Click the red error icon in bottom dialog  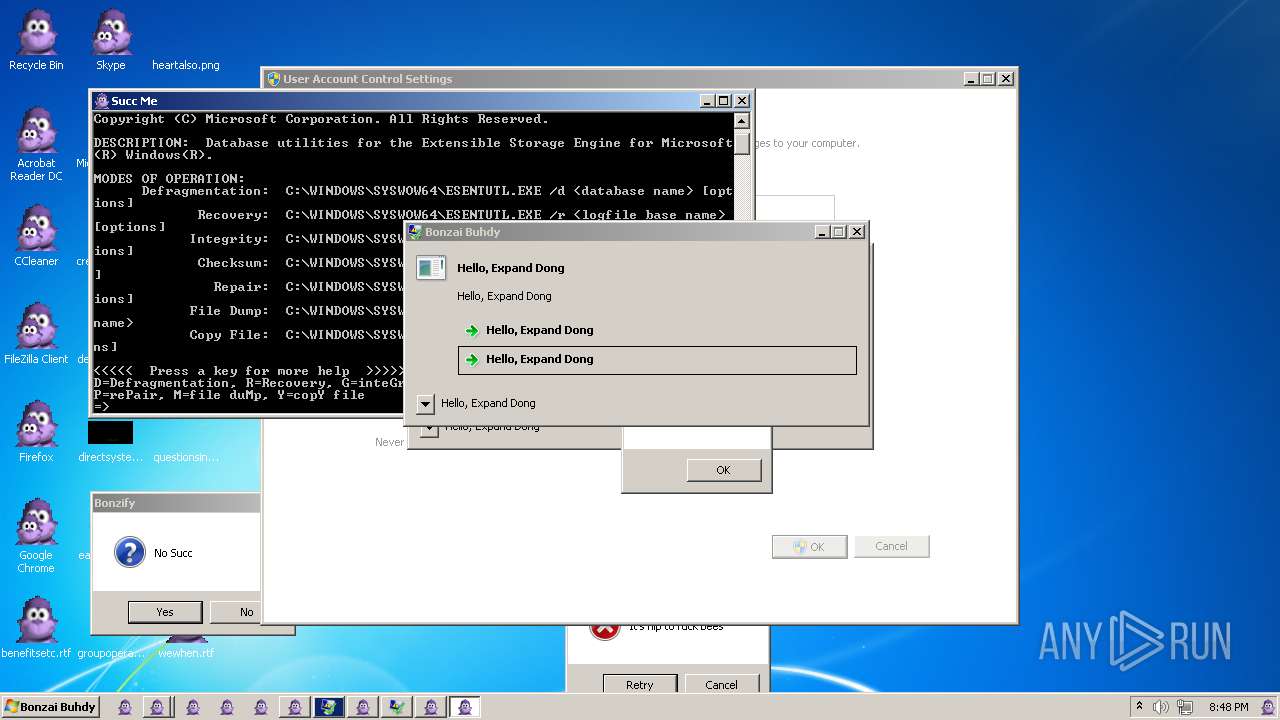pyautogui.click(x=604, y=629)
